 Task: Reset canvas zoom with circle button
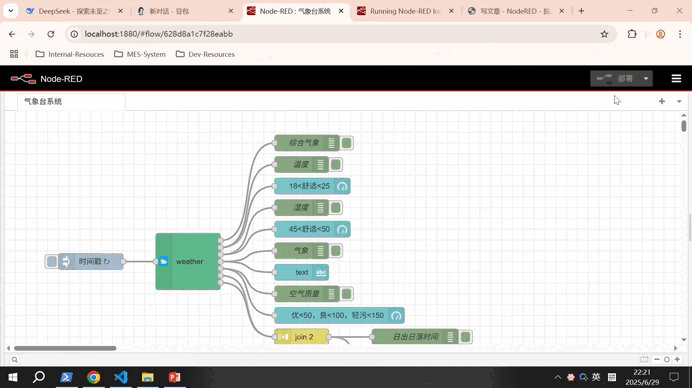[667, 359]
